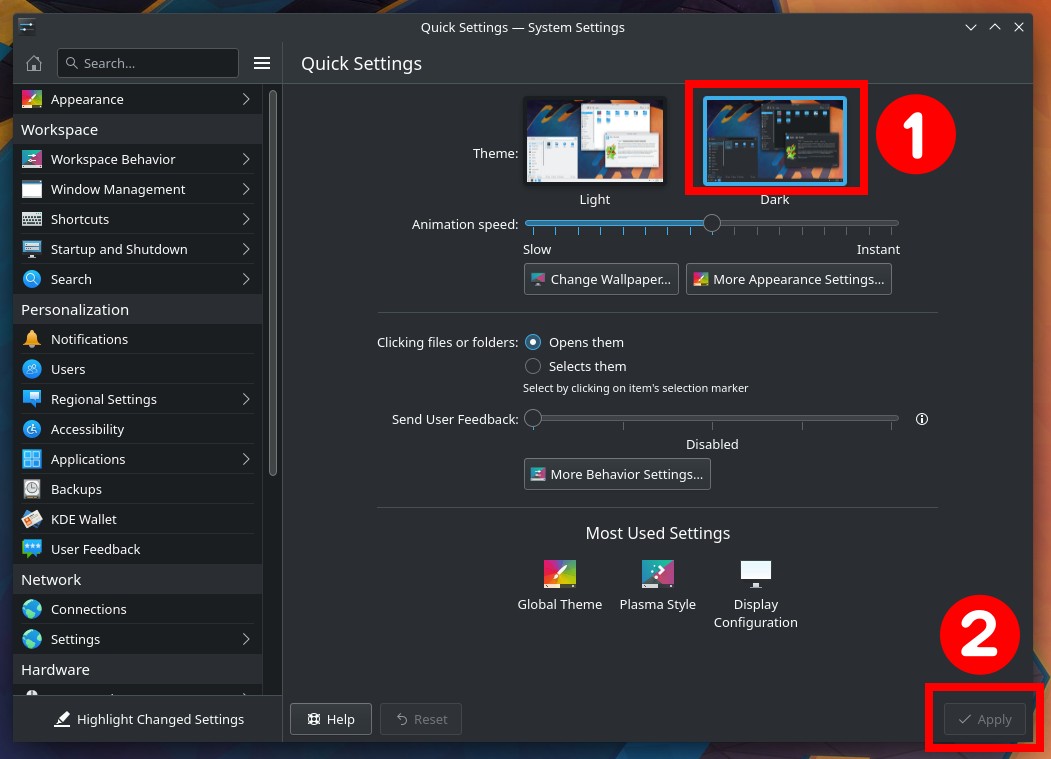Click the Search settings input field

(x=148, y=63)
